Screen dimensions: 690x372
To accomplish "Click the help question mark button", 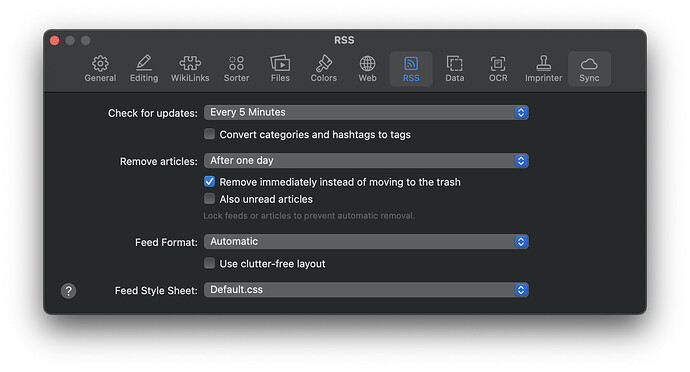I will (68, 291).
